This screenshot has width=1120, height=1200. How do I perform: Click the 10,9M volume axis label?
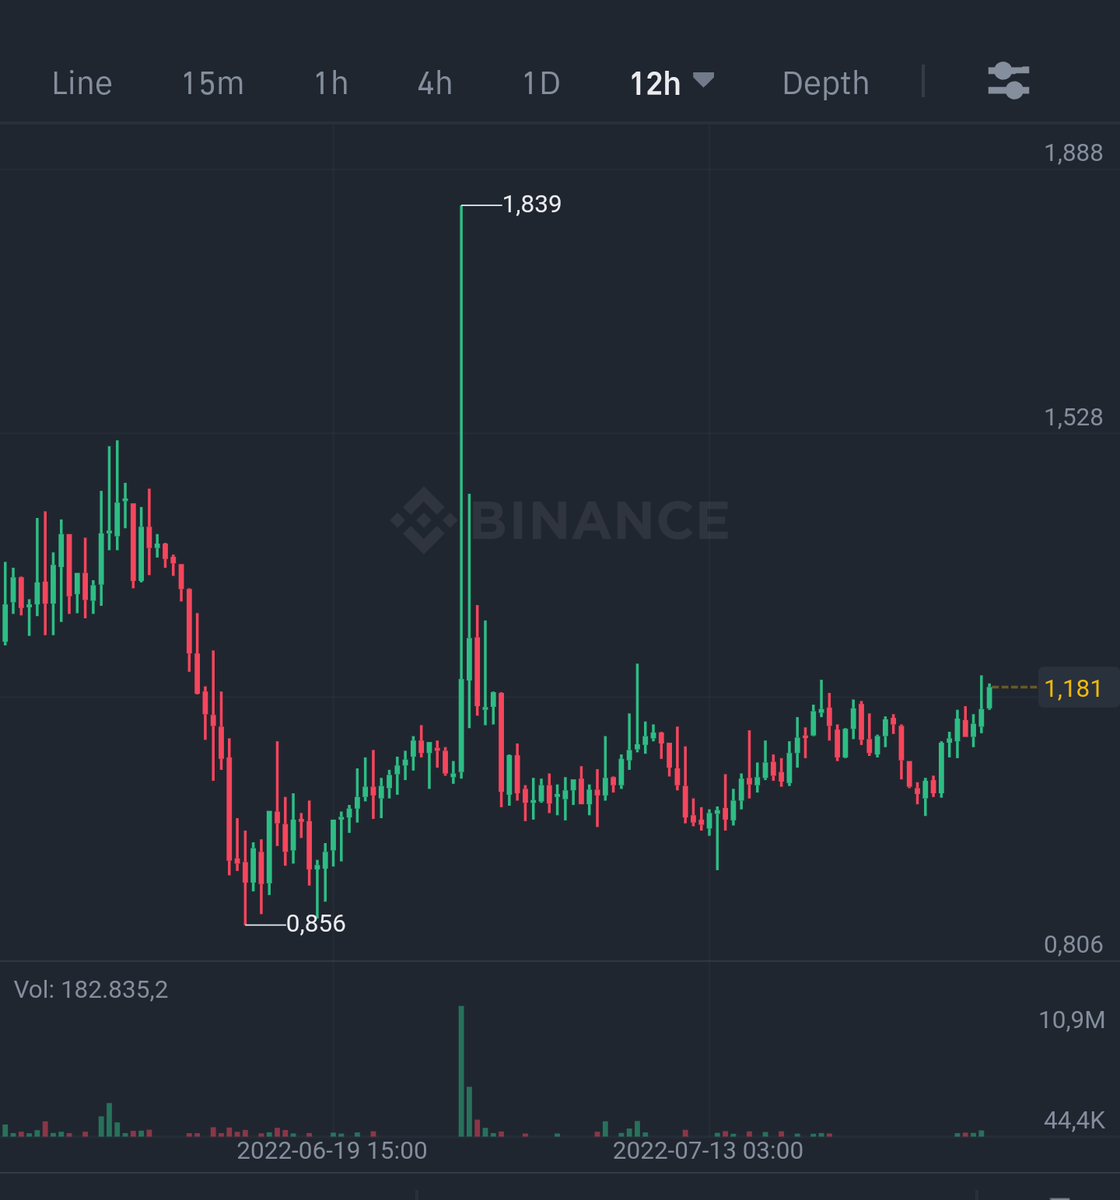click(1072, 1020)
